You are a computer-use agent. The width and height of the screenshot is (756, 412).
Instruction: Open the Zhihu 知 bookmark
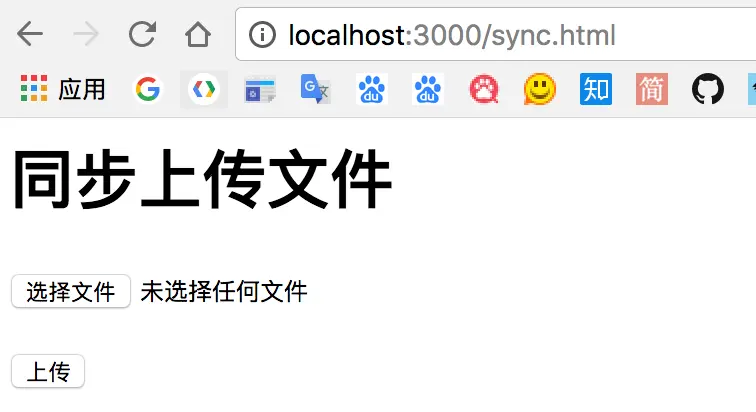[x=596, y=89]
